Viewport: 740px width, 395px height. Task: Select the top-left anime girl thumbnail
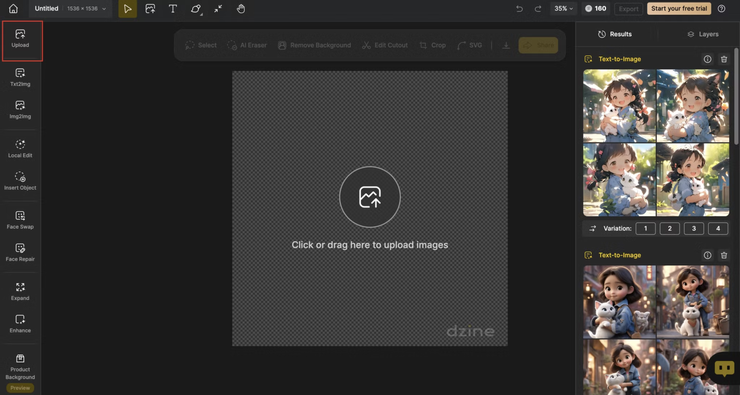(x=619, y=106)
